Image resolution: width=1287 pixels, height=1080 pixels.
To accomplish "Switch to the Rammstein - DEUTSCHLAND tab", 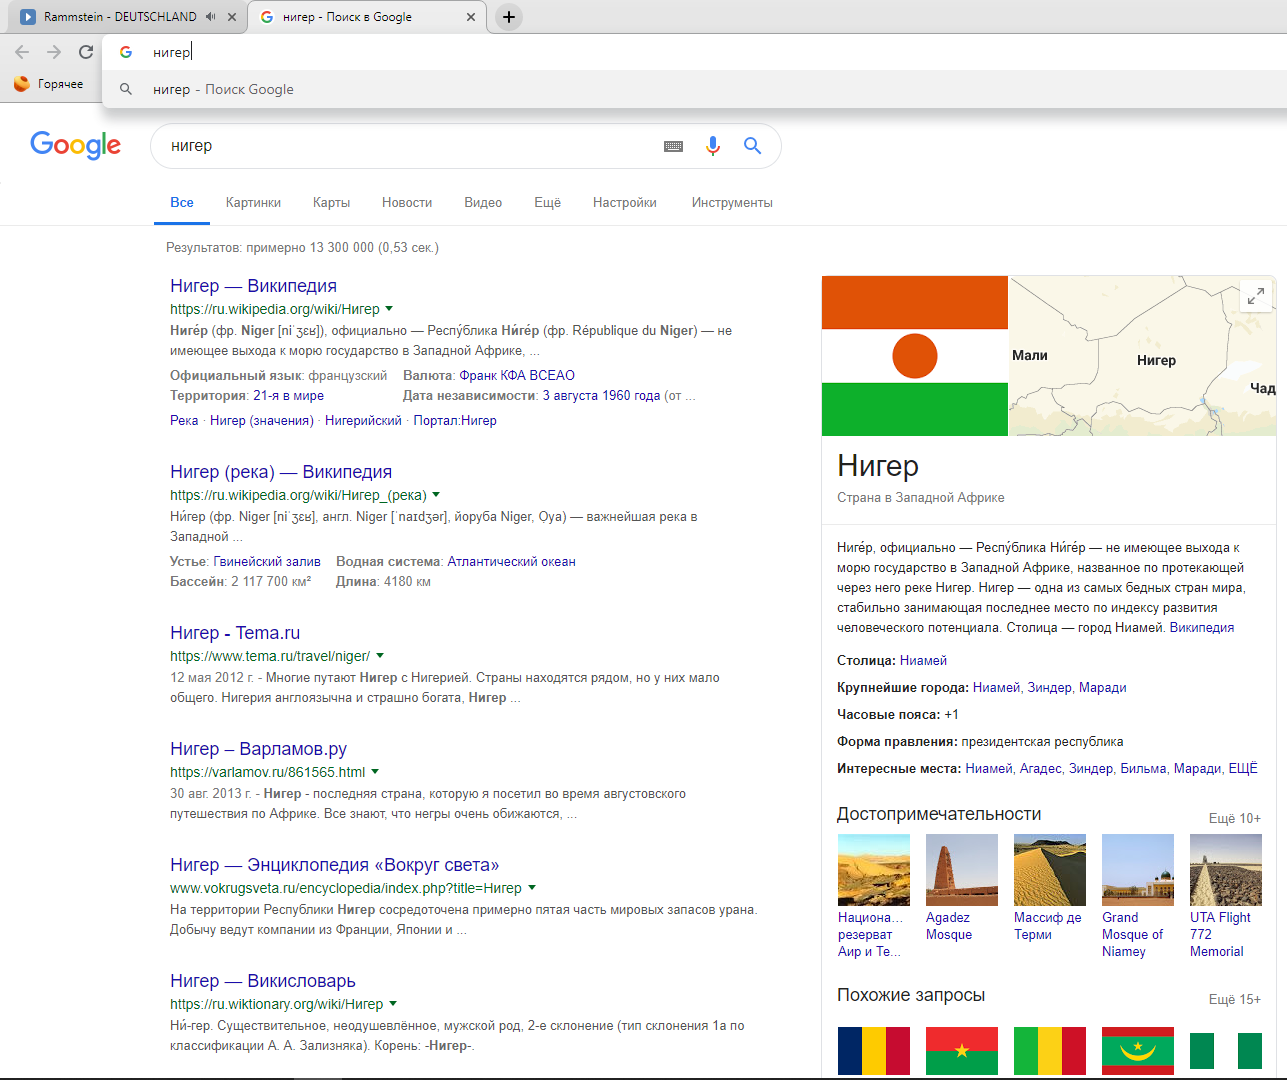I will [x=120, y=17].
